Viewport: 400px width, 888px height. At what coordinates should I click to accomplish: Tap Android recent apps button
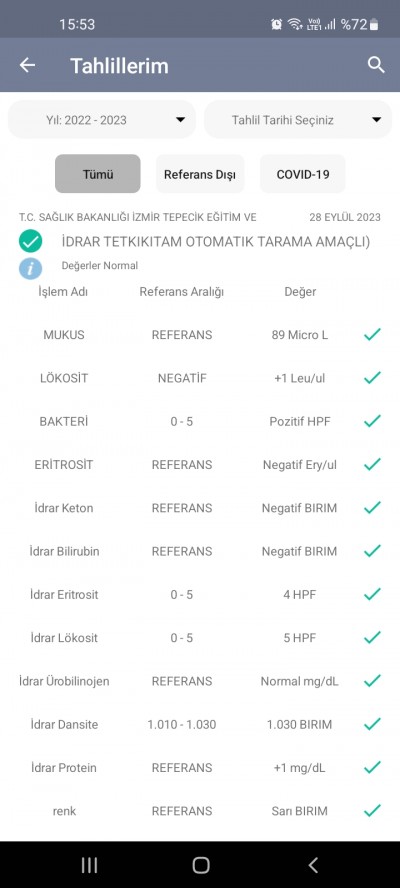(x=89, y=865)
